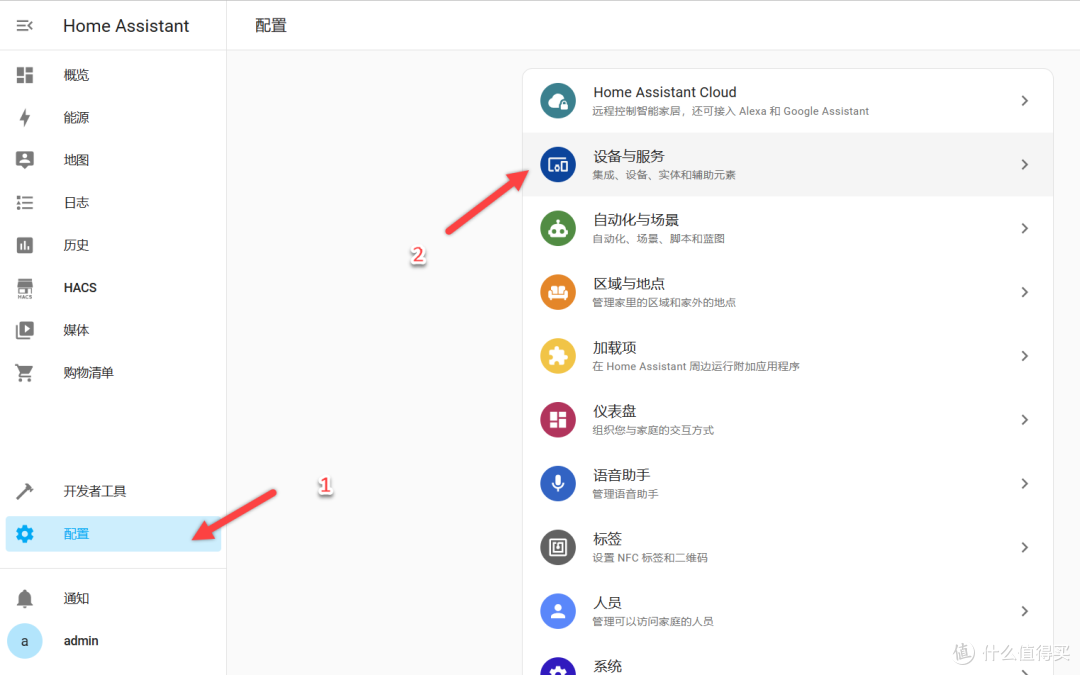
Task: Click the 购物清单 cart icon
Action: pyautogui.click(x=25, y=373)
